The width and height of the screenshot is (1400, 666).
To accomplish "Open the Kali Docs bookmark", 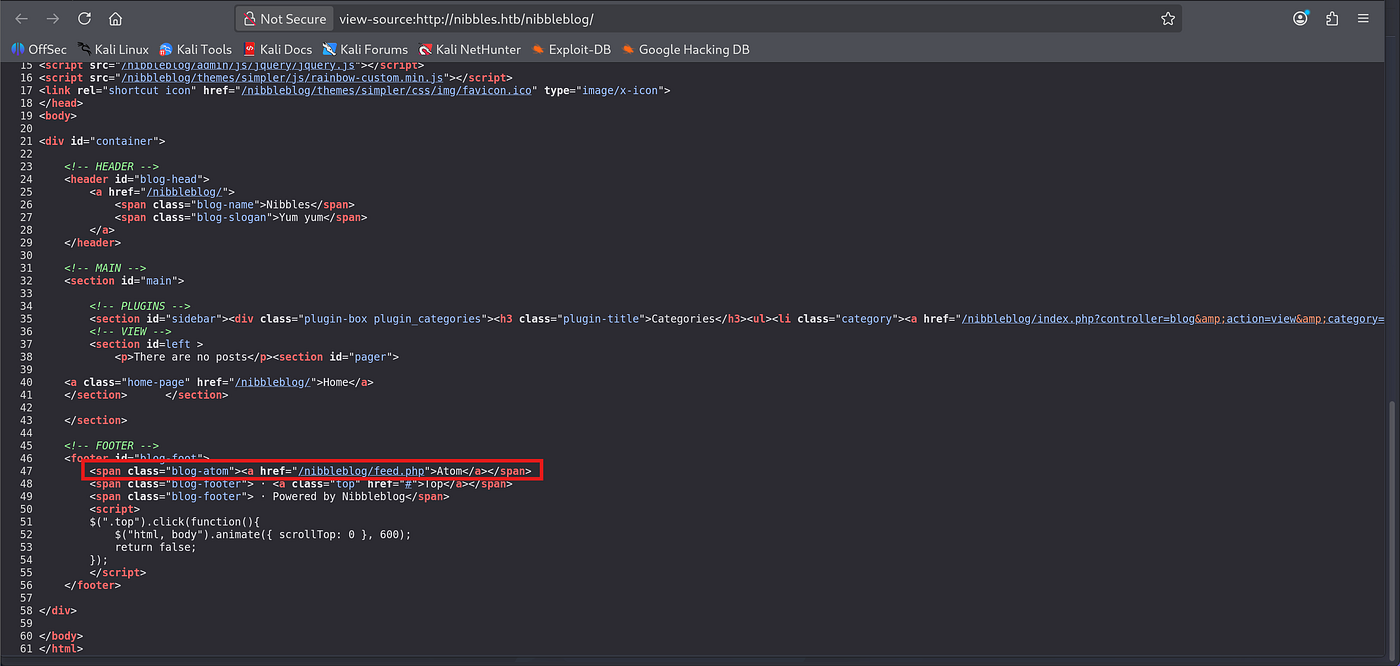I will click(x=277, y=49).
